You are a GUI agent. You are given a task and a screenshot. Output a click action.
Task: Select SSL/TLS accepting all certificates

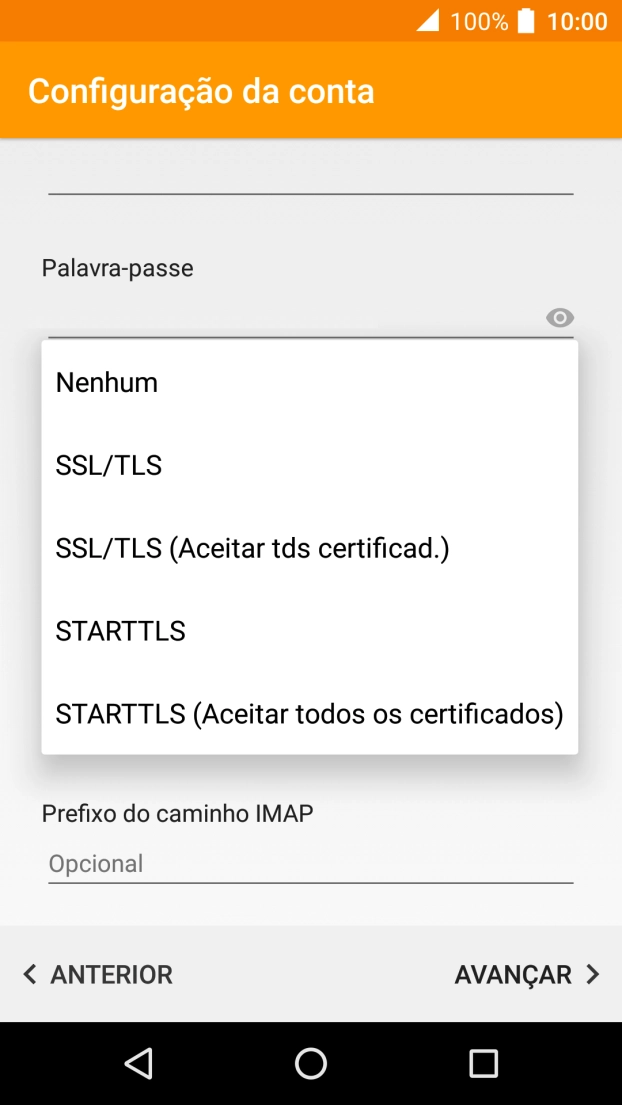pyautogui.click(x=252, y=548)
